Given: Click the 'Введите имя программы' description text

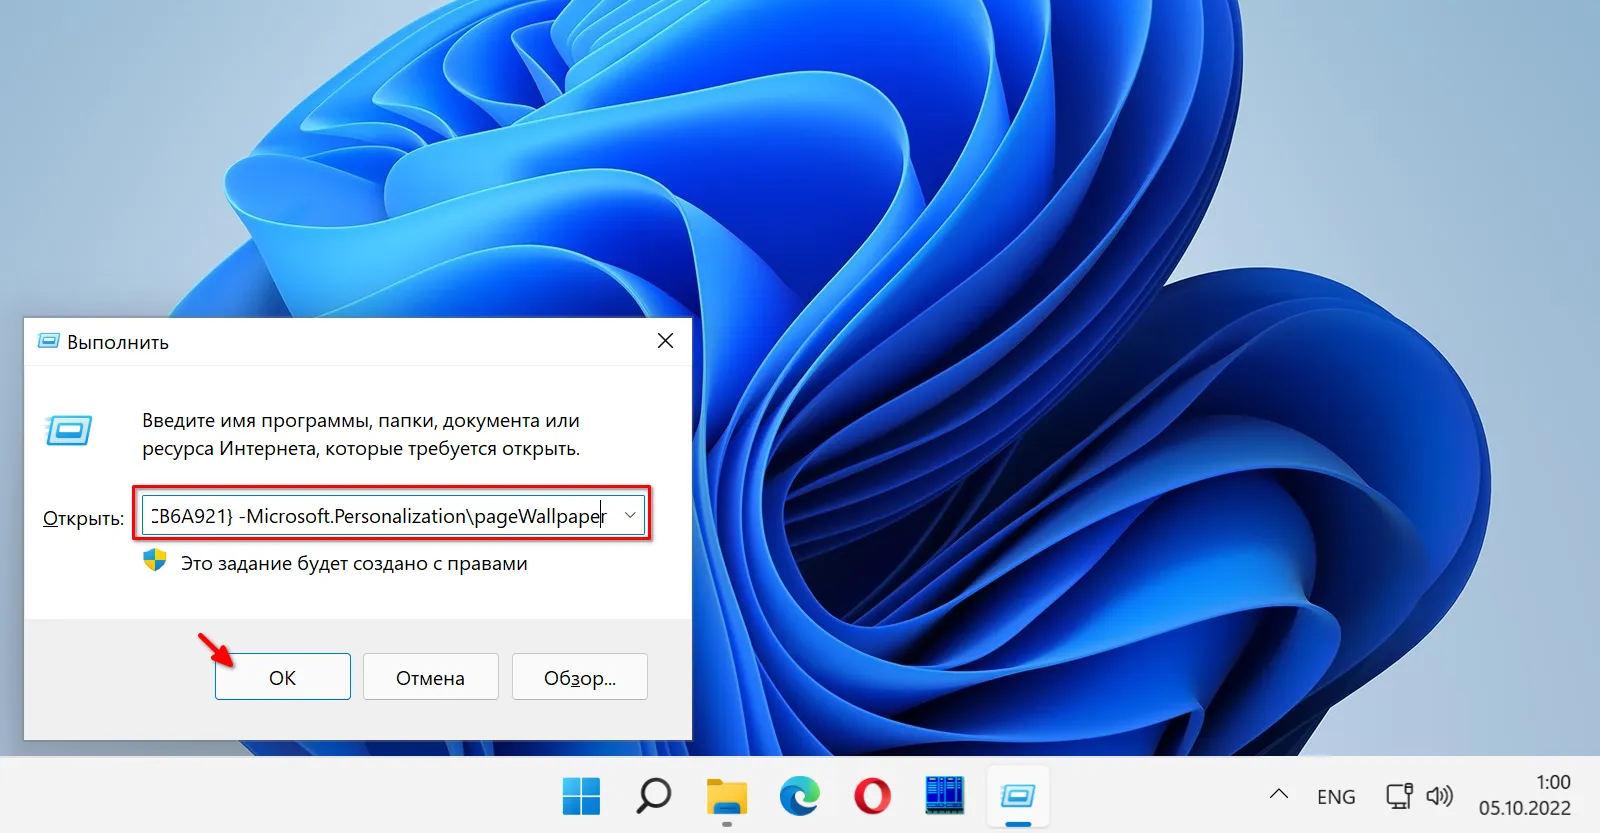Looking at the screenshot, I should pos(361,434).
